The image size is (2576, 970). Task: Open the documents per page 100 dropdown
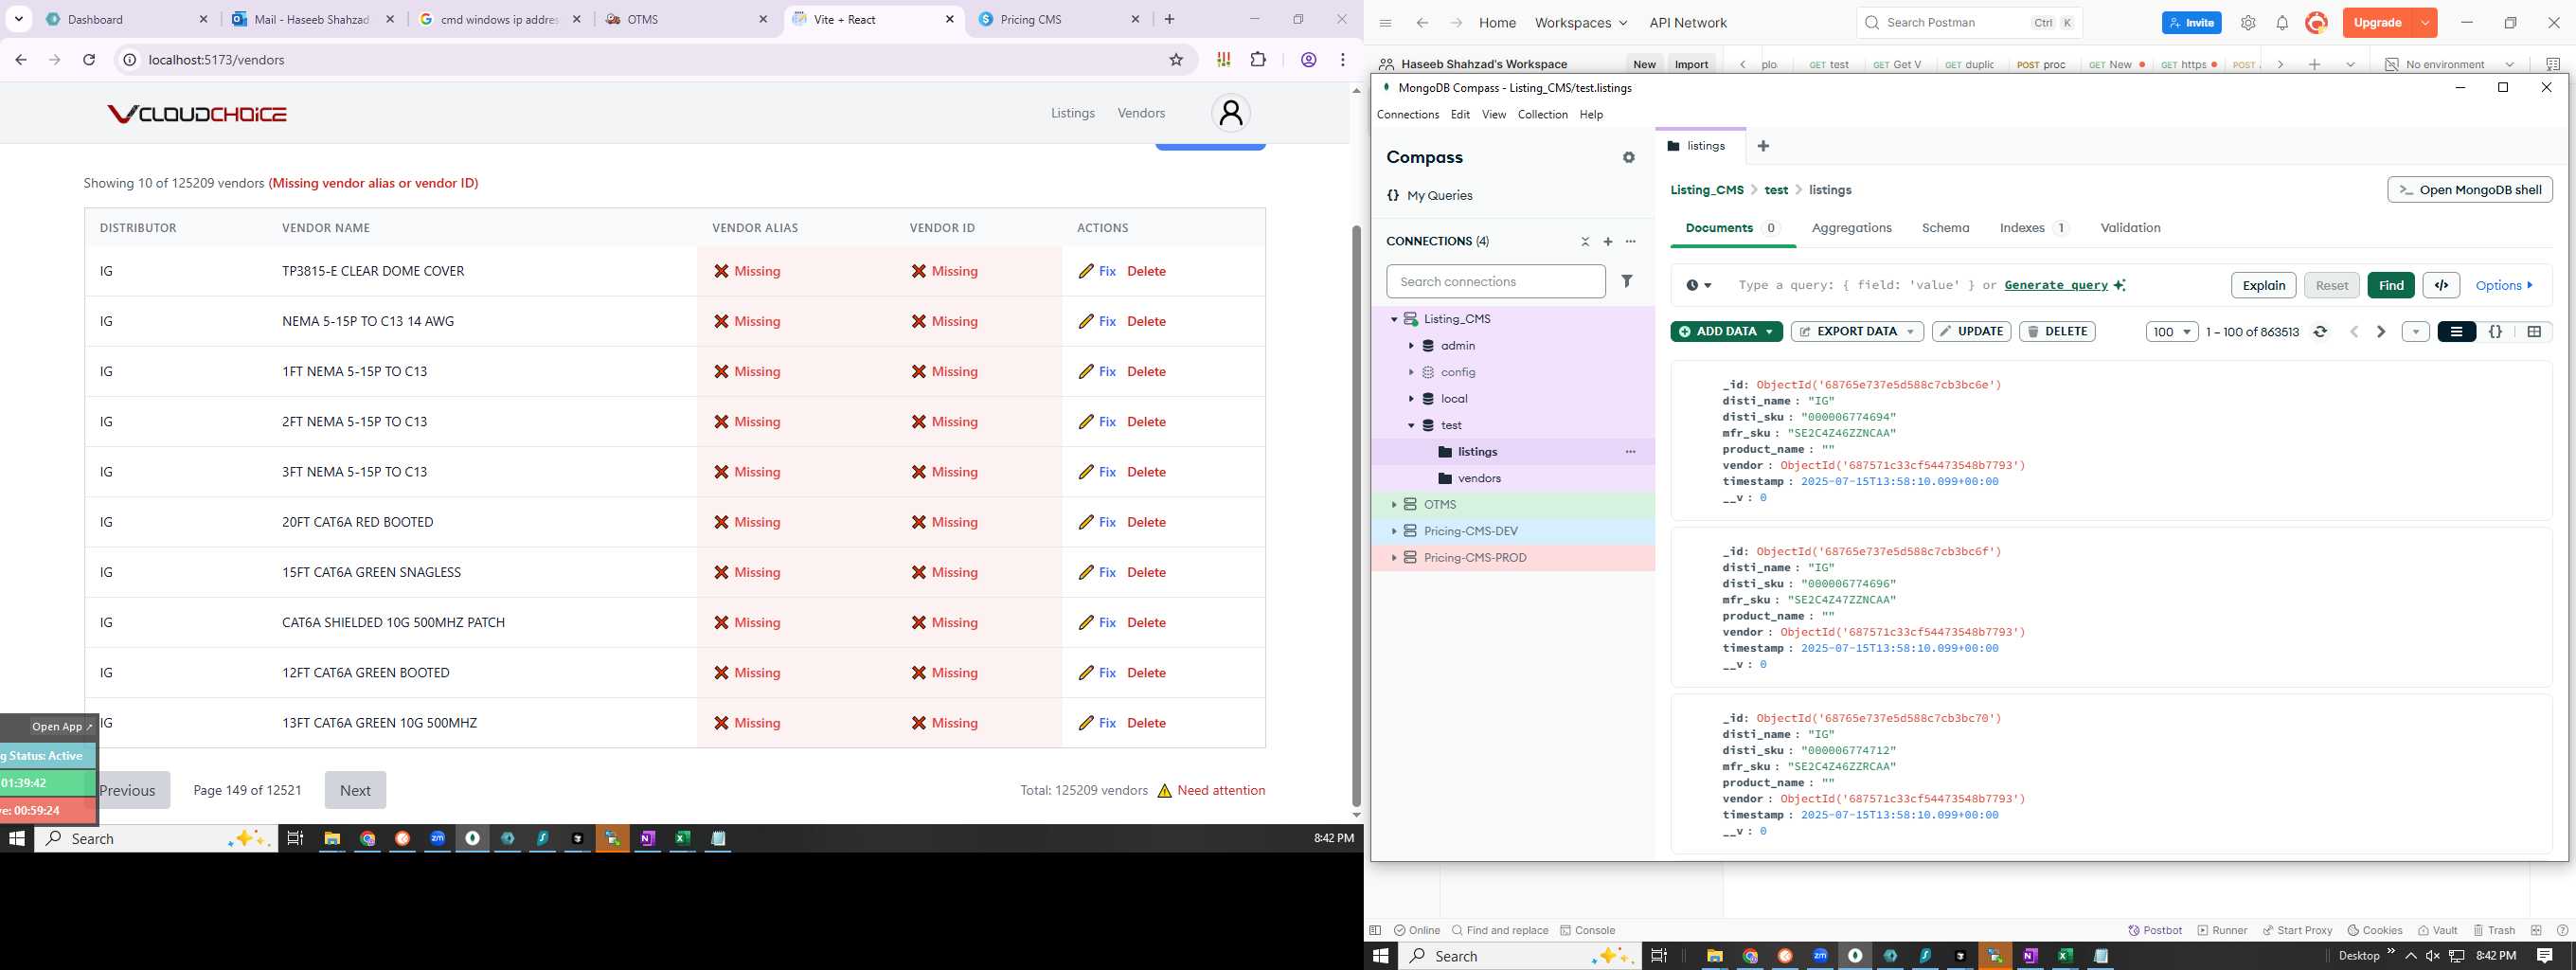[2171, 332]
